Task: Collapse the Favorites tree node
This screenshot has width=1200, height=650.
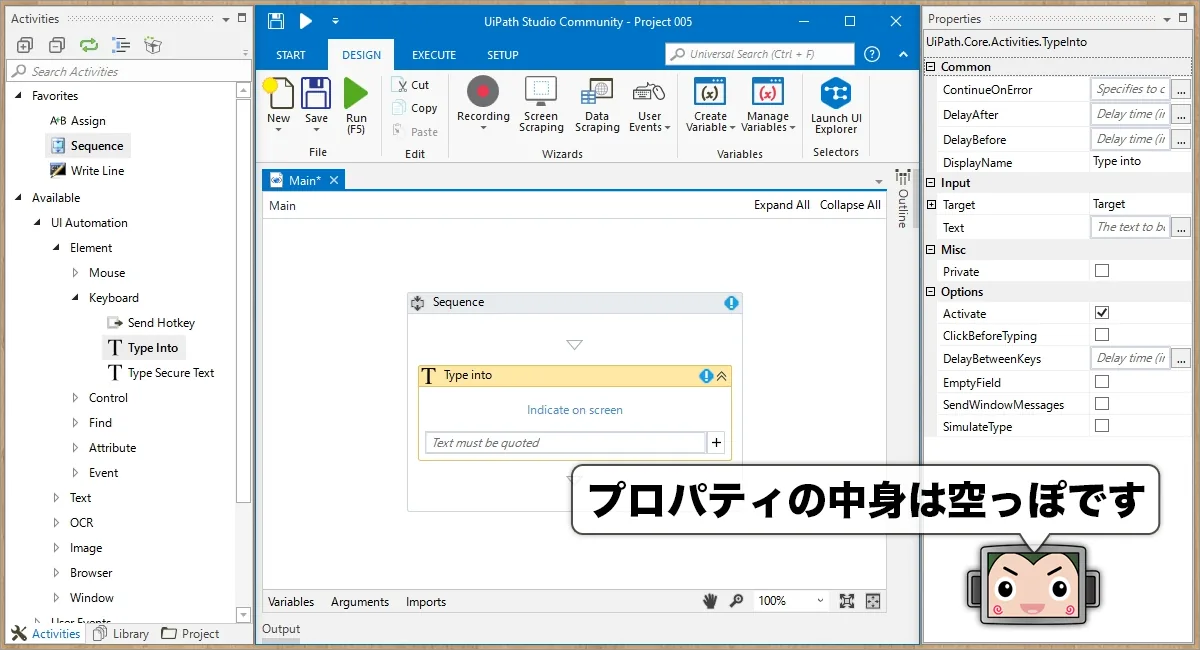Action: click(x=18, y=96)
